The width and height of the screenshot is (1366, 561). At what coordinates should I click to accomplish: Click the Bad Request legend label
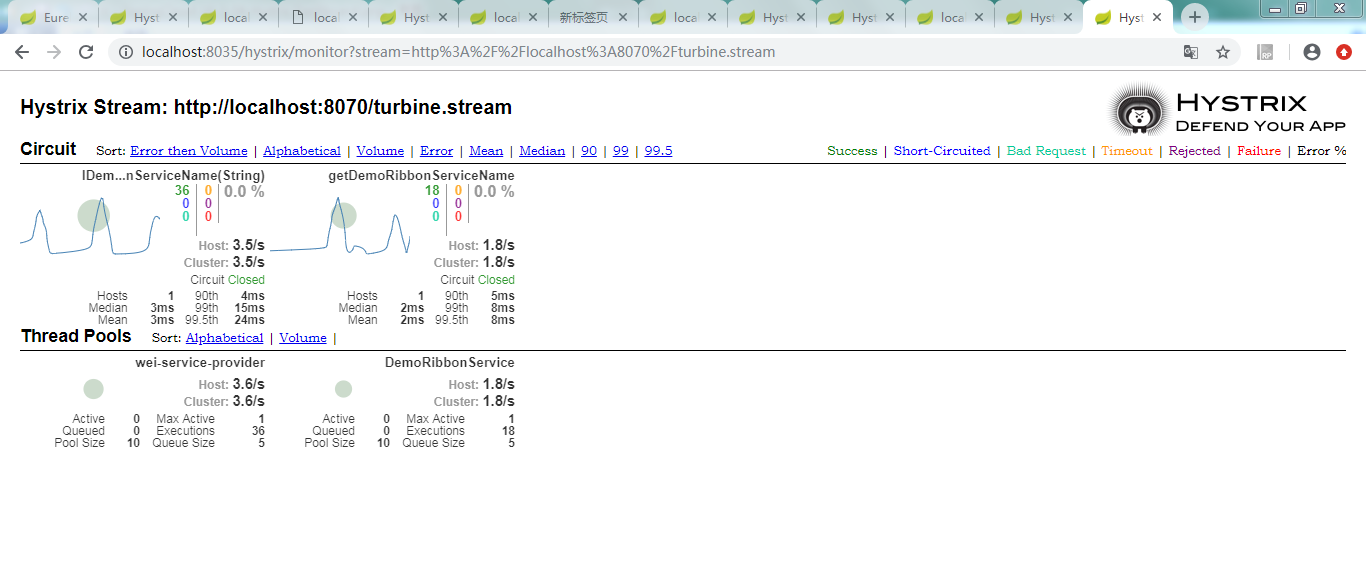[1046, 151]
